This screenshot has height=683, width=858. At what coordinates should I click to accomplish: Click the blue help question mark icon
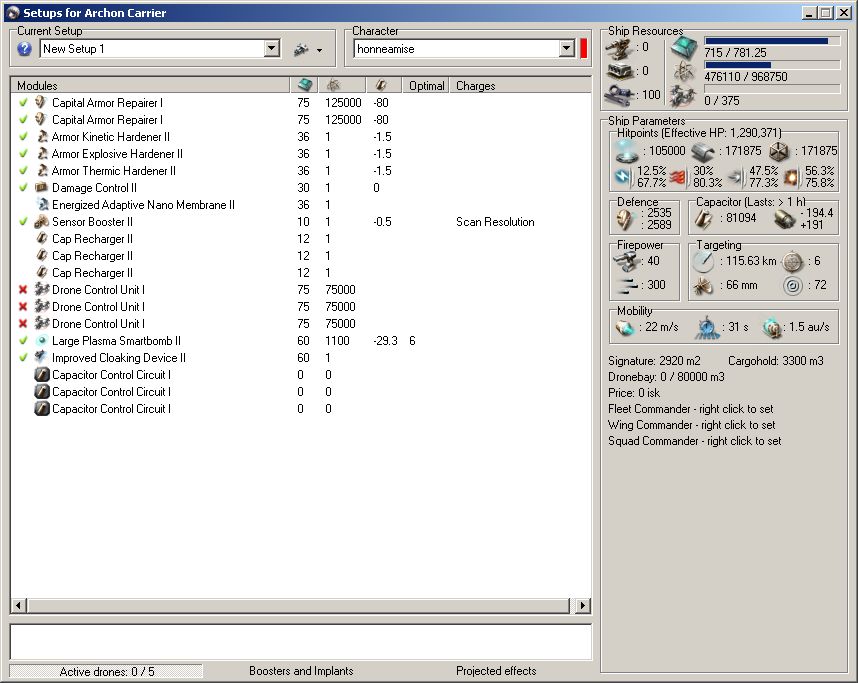[x=25, y=49]
